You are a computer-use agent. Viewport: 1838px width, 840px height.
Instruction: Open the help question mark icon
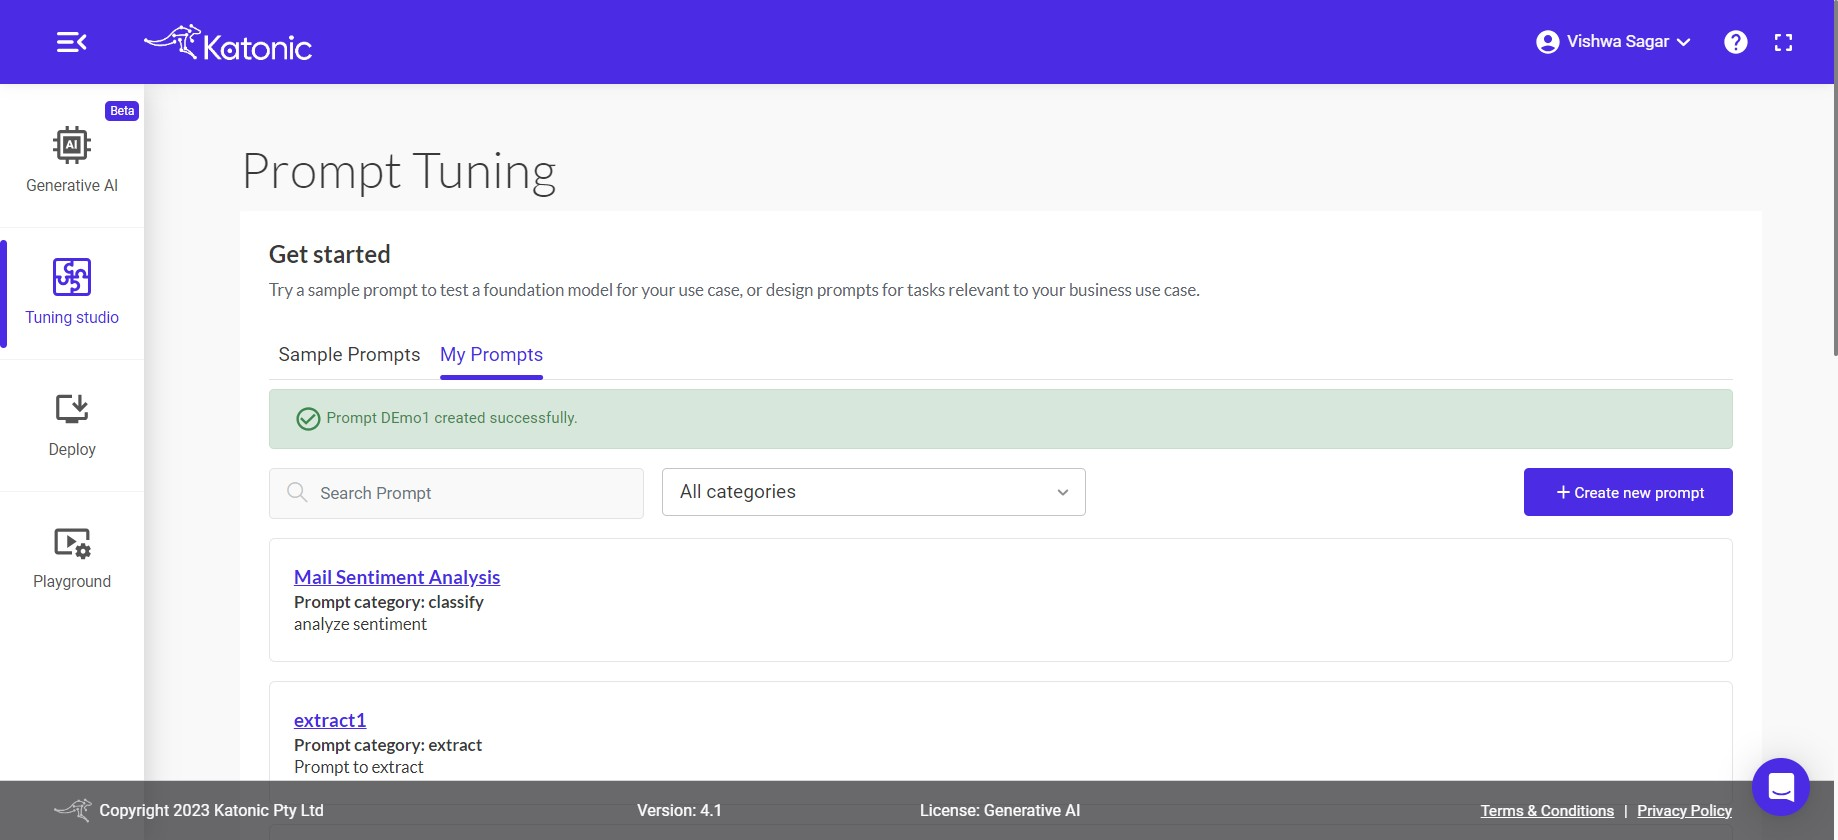click(1736, 42)
